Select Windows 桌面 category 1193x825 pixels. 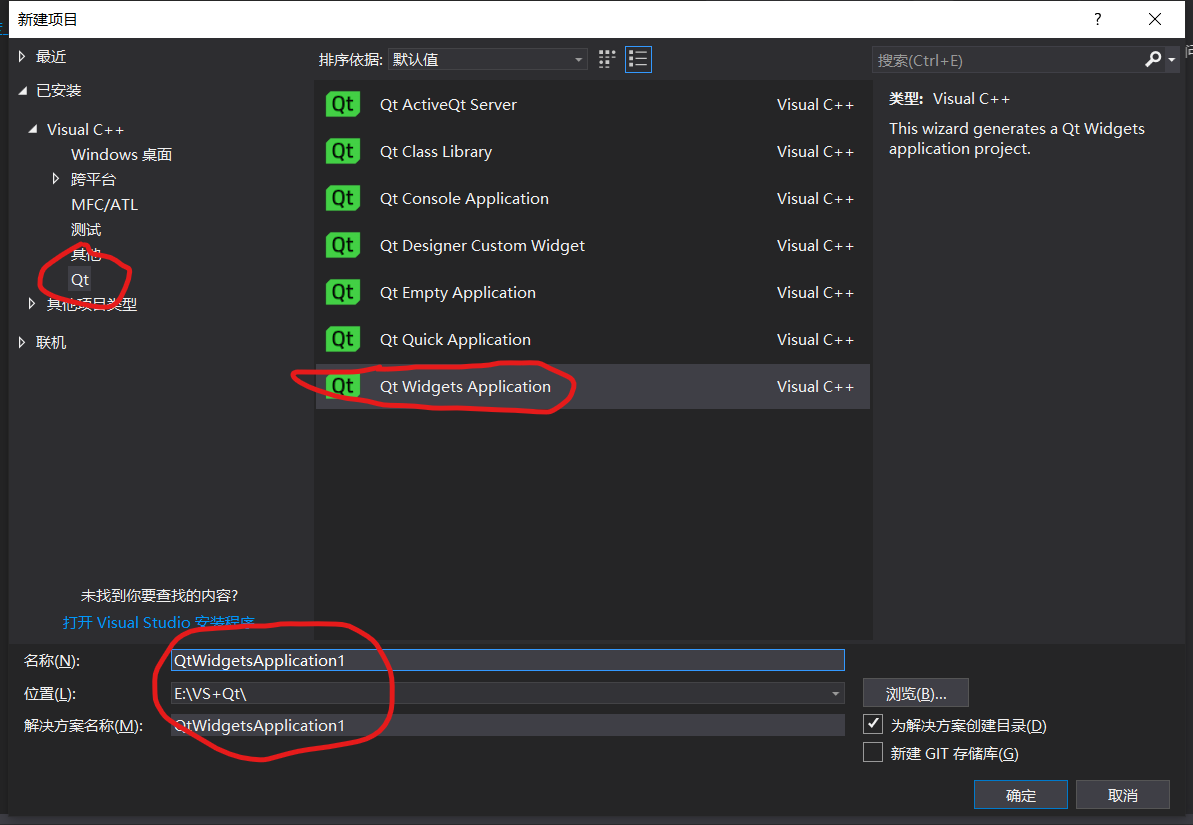[122, 154]
